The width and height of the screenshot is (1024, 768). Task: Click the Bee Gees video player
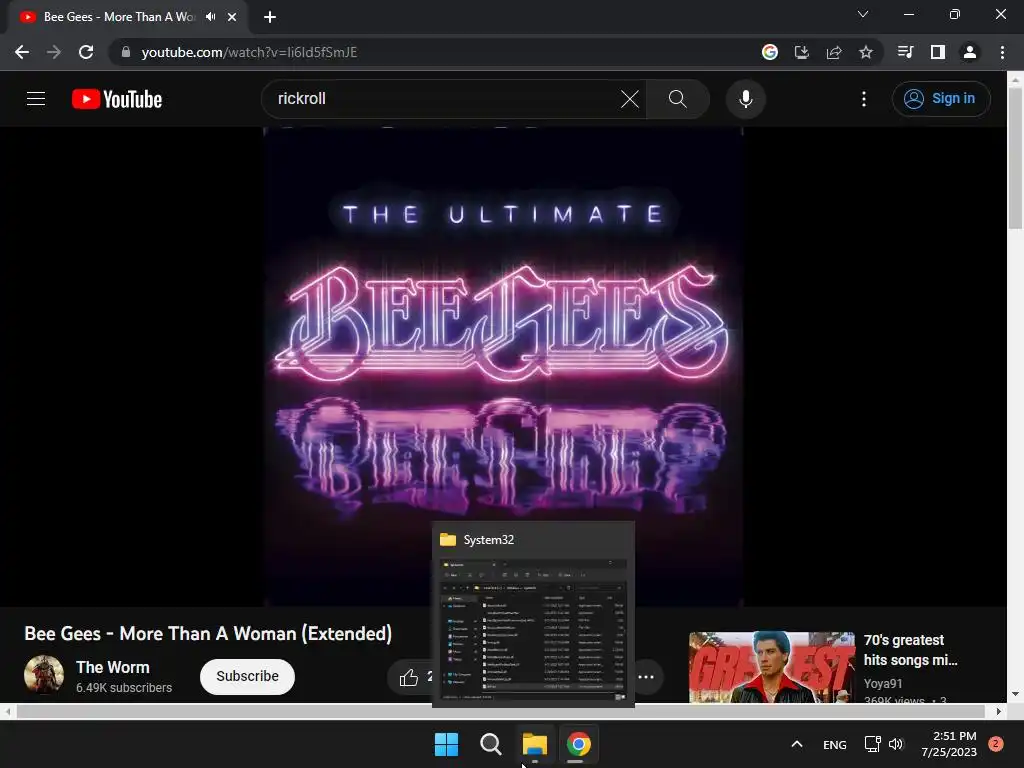coord(503,367)
